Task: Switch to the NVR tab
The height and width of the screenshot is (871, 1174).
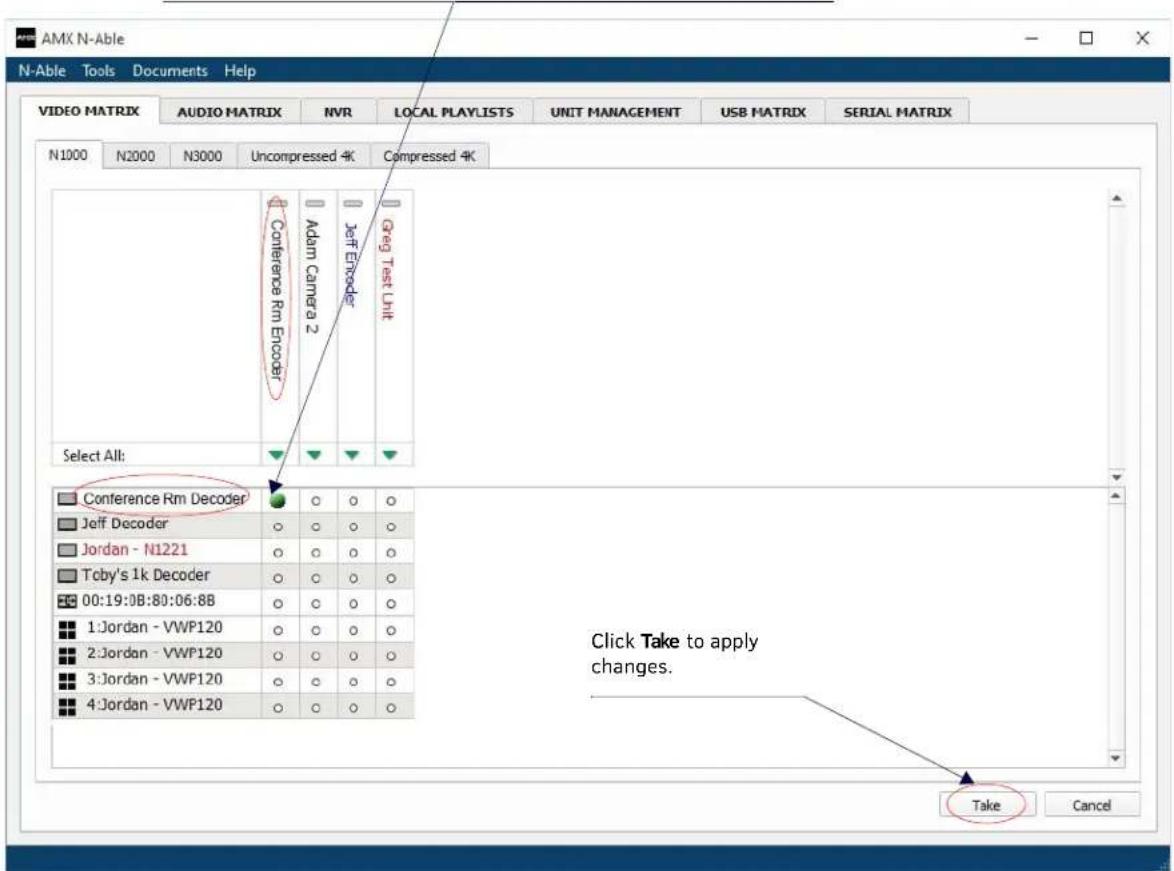Action: click(338, 112)
